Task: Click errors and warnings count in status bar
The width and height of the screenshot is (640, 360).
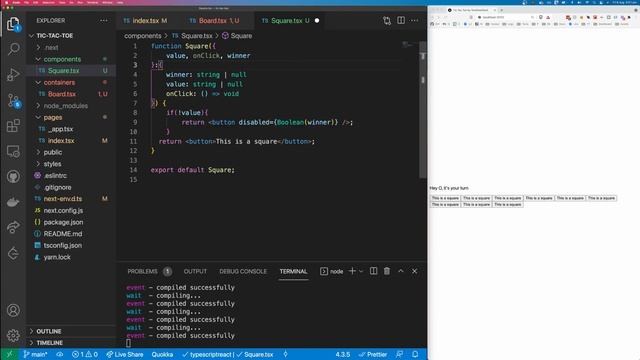Action: 85,354
